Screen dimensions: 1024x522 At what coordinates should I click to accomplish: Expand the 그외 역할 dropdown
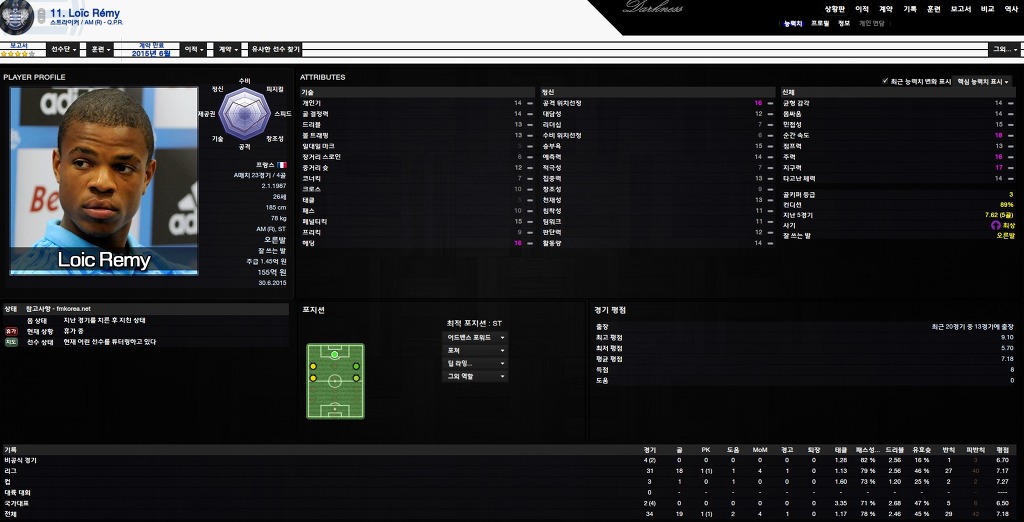475,376
